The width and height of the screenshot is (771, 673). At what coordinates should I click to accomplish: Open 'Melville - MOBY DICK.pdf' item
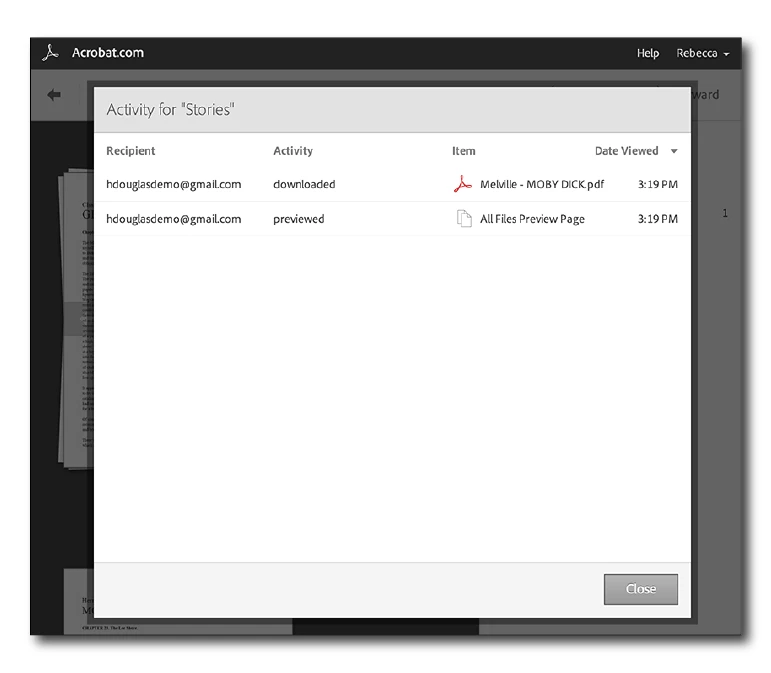click(542, 184)
